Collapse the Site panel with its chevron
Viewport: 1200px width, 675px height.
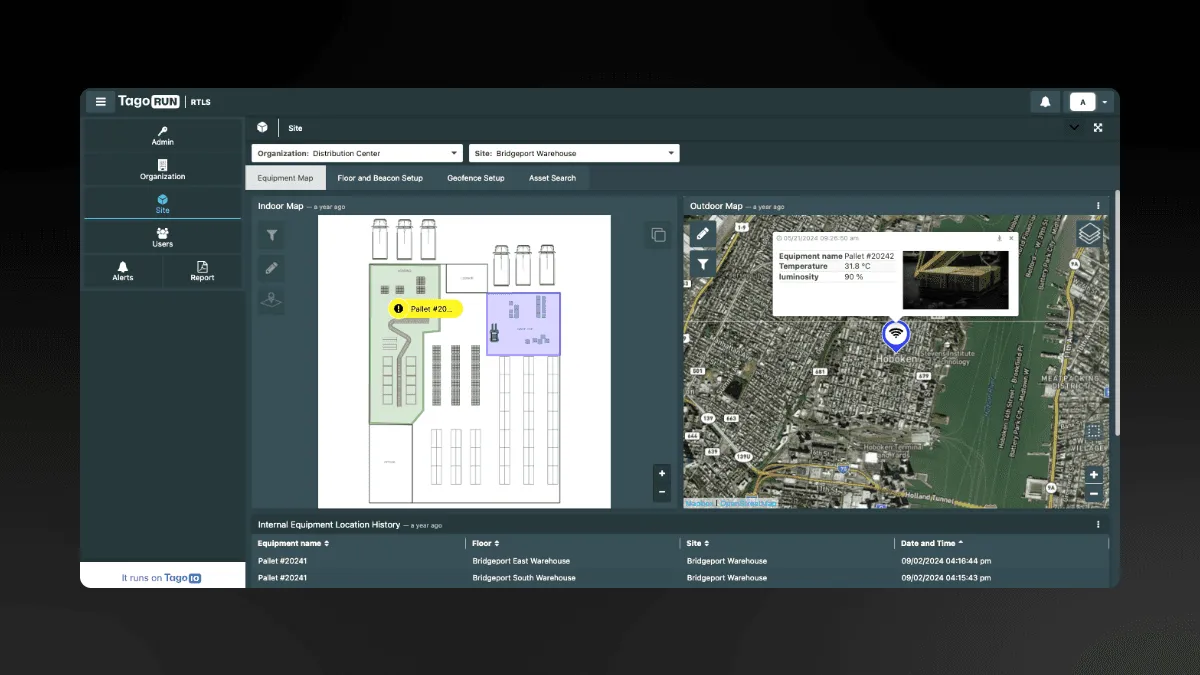[x=1075, y=127]
